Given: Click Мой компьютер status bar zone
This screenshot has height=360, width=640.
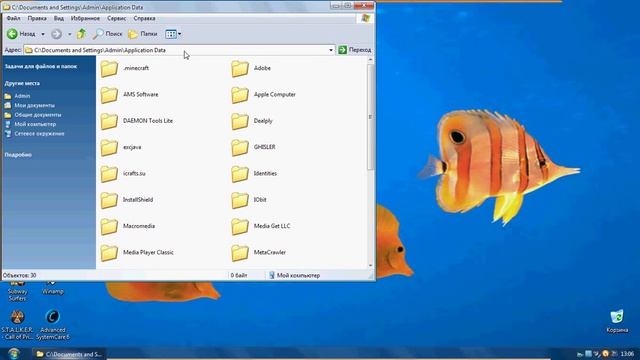Looking at the screenshot, I should 295,276.
